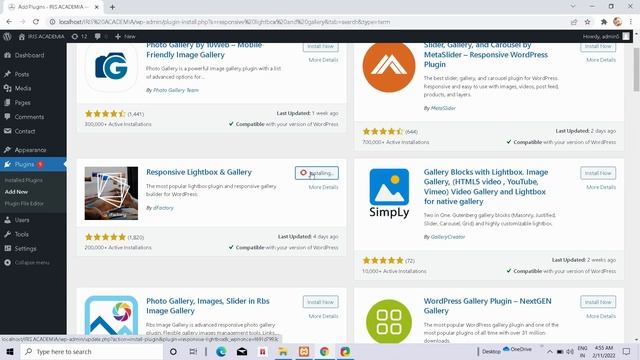Open Tools in sidebar

click(21, 234)
